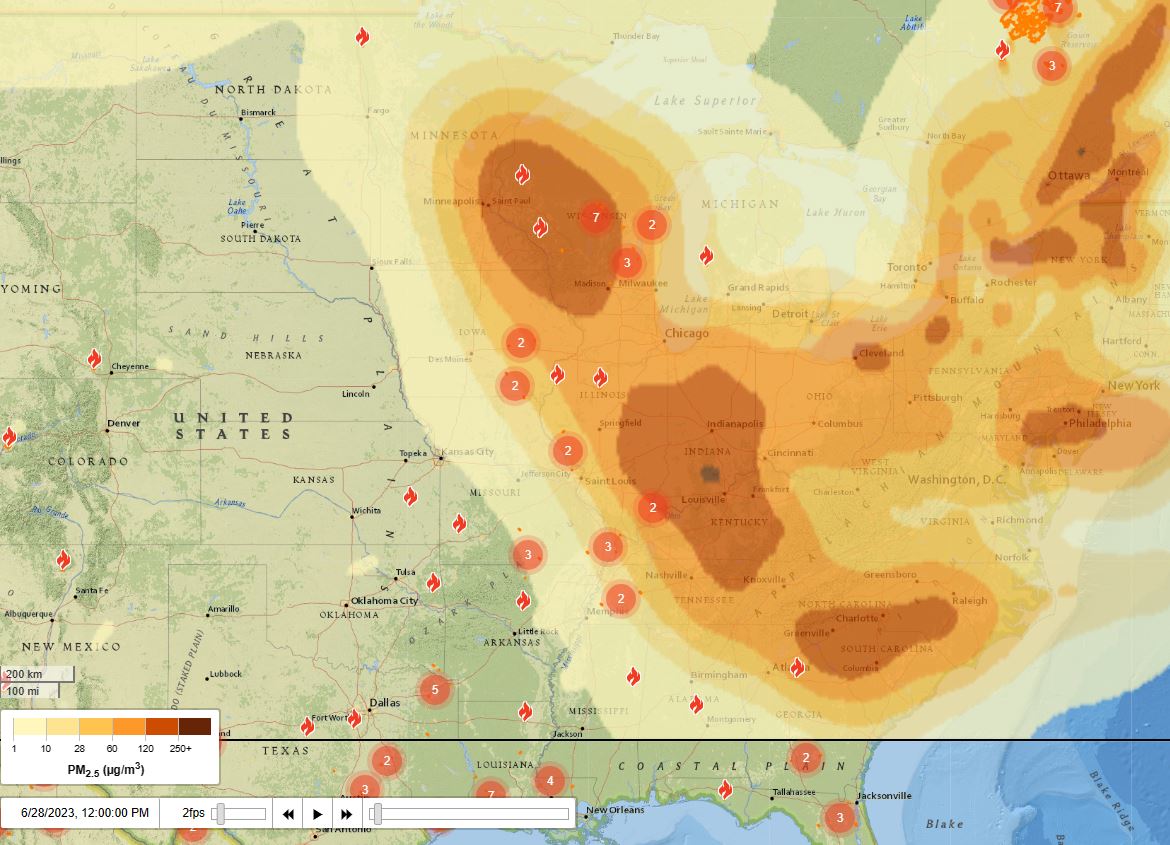
Task: Click the darkest brown 250+ legend swatch
Action: (x=195, y=726)
